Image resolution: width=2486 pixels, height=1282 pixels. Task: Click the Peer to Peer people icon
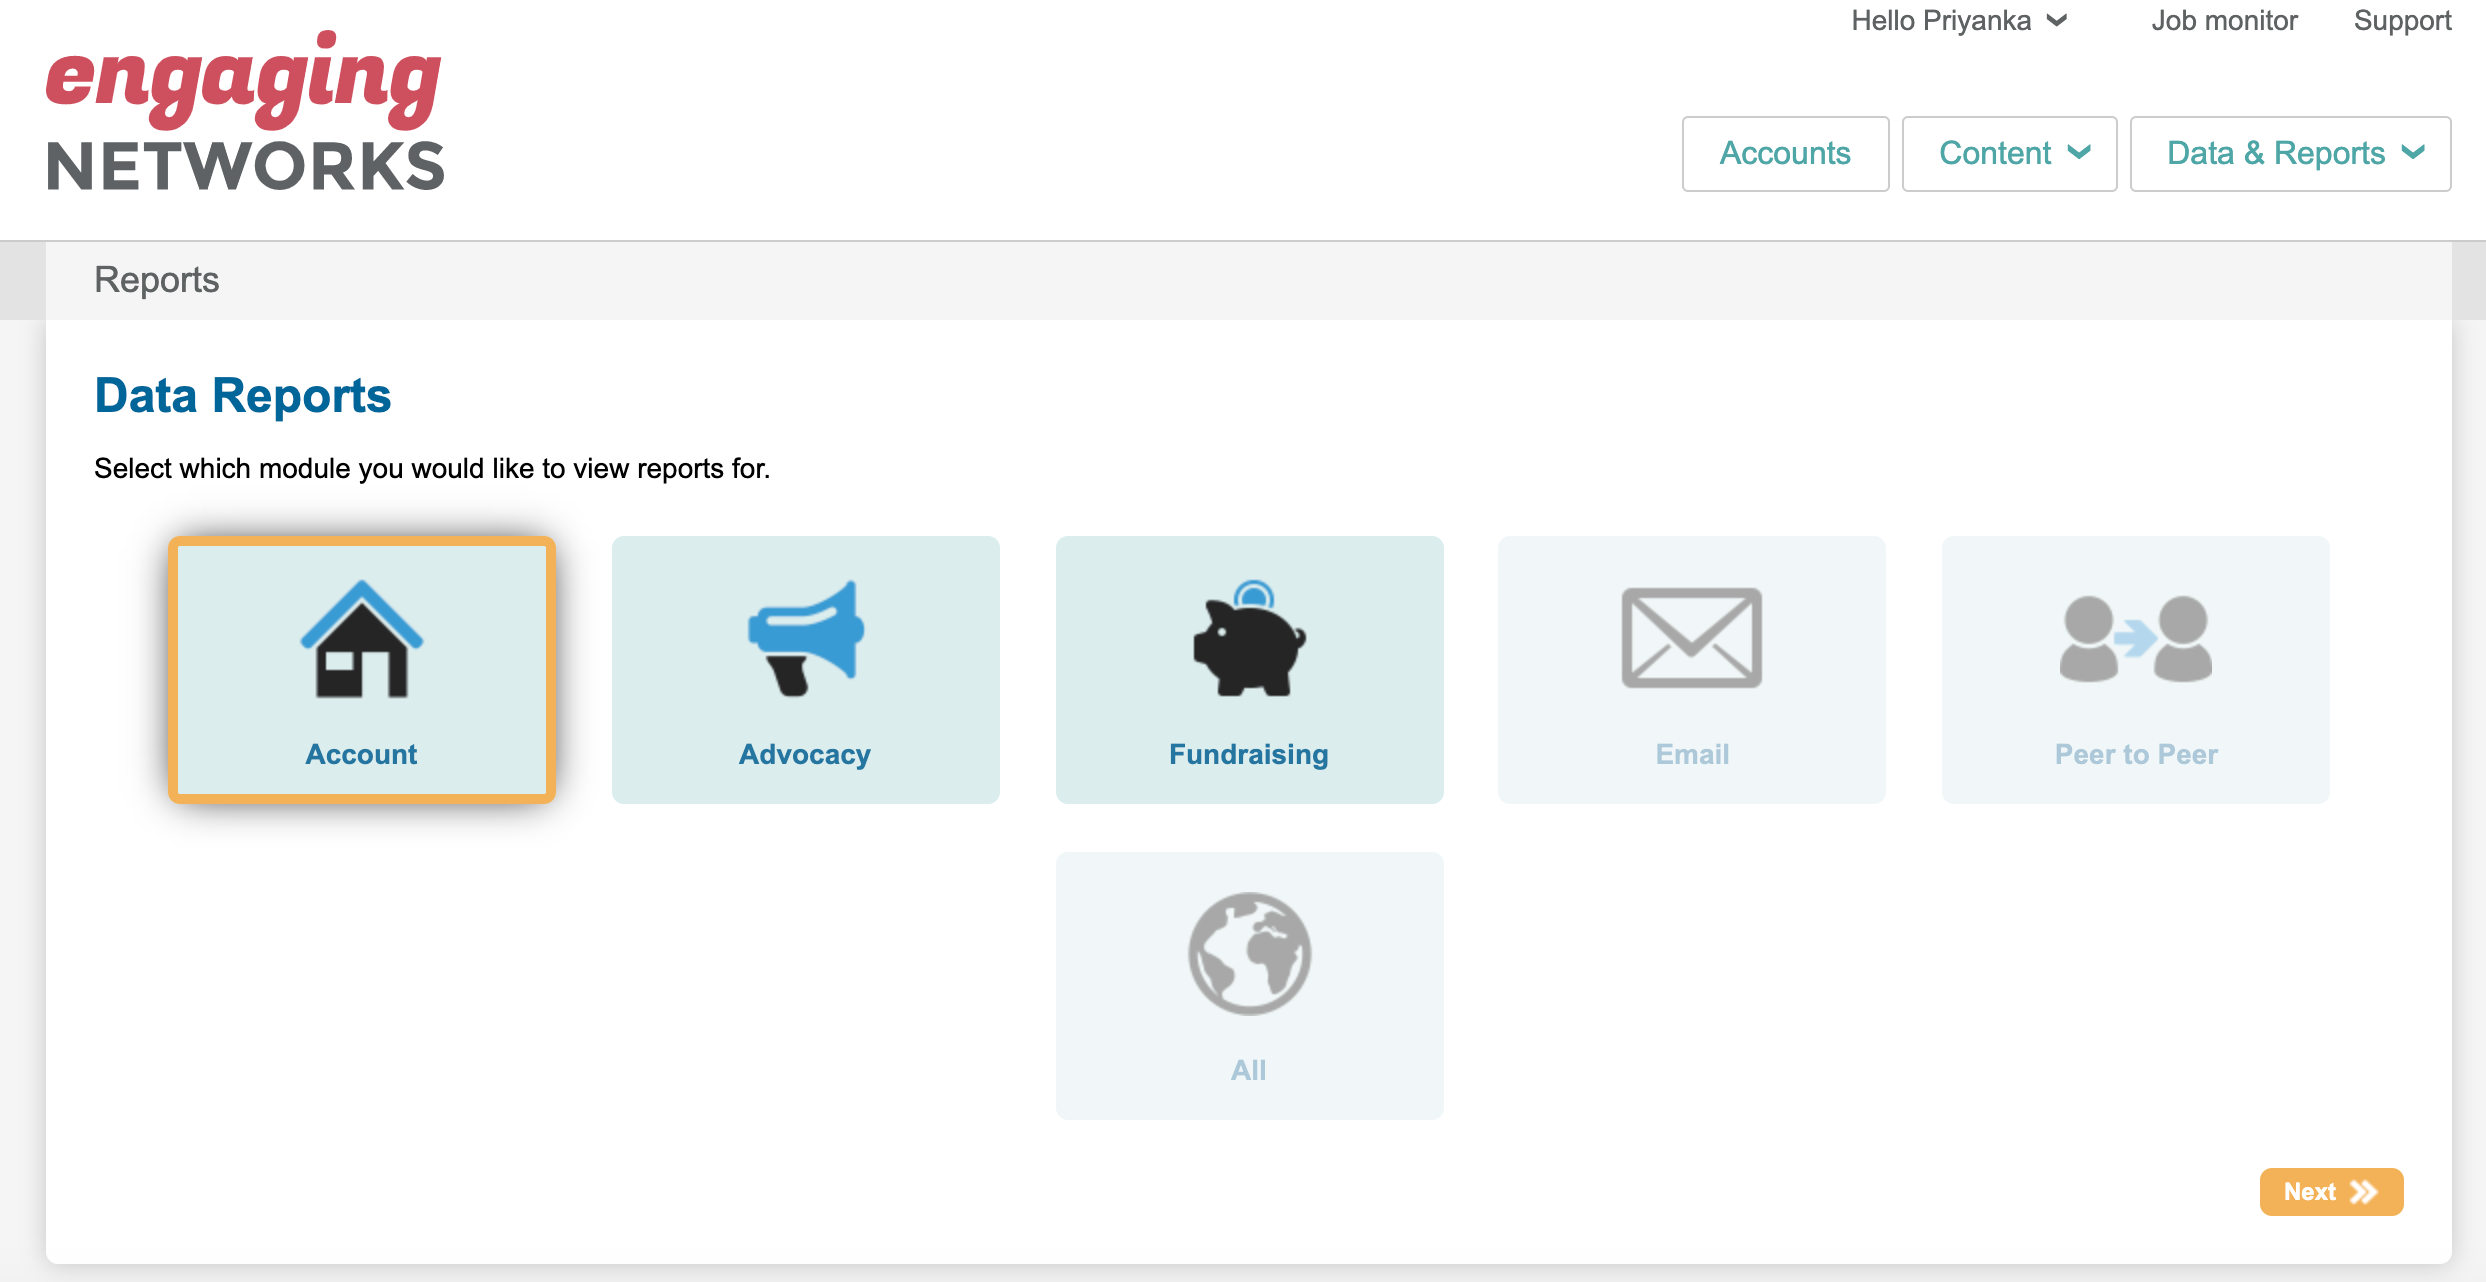coord(2135,640)
